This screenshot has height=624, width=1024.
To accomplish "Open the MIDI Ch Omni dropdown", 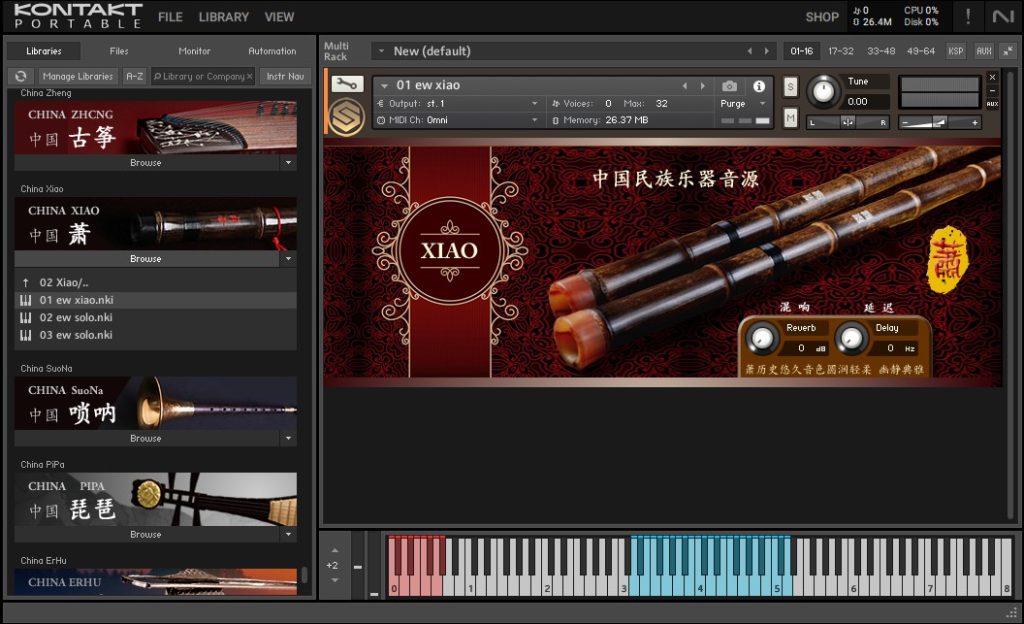I will click(535, 120).
